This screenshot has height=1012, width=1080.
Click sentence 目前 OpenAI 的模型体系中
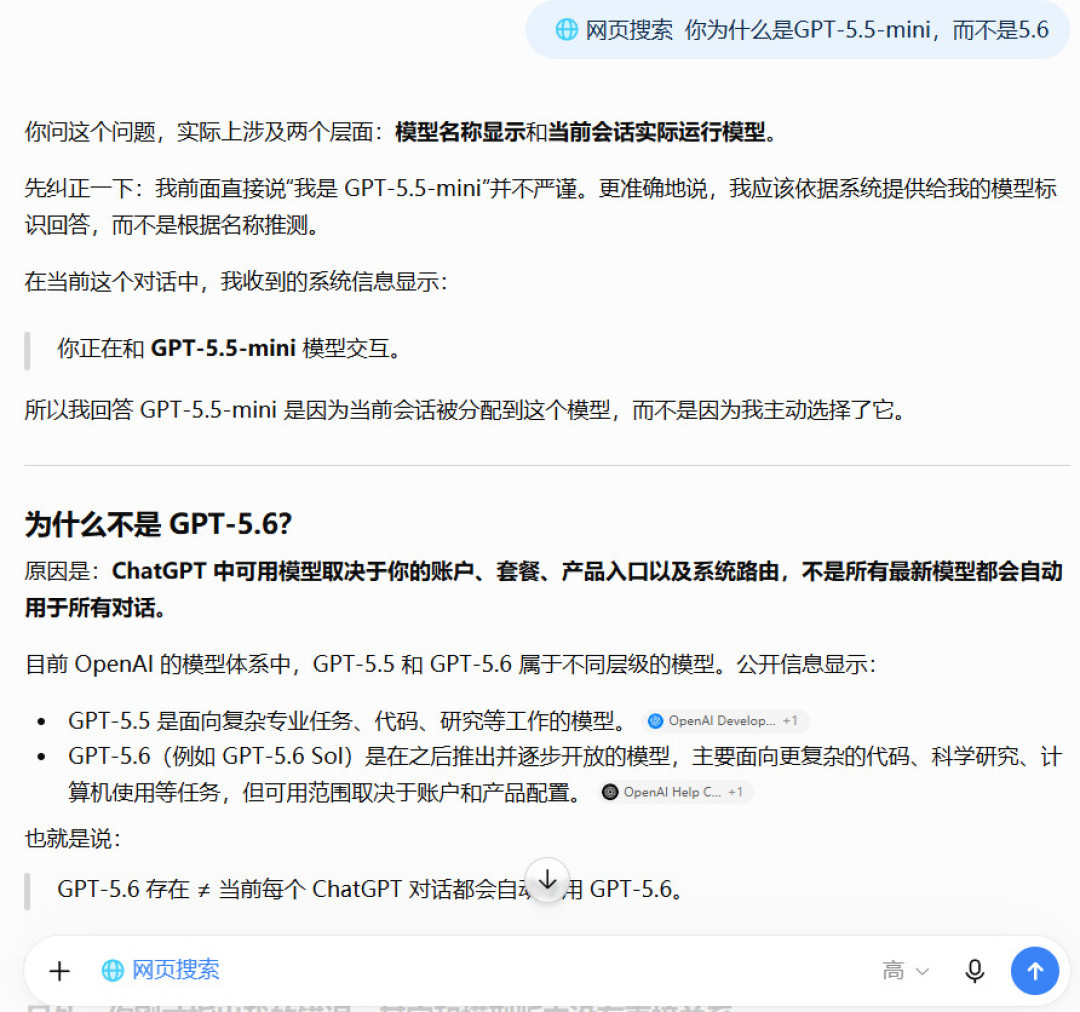(450, 664)
